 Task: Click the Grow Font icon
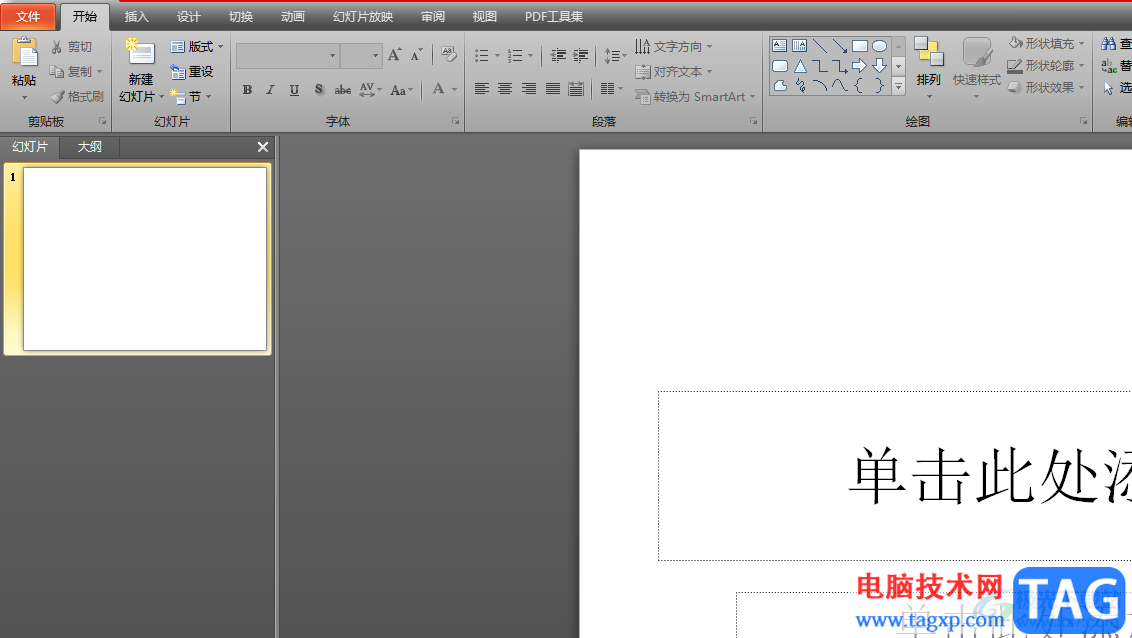394,55
